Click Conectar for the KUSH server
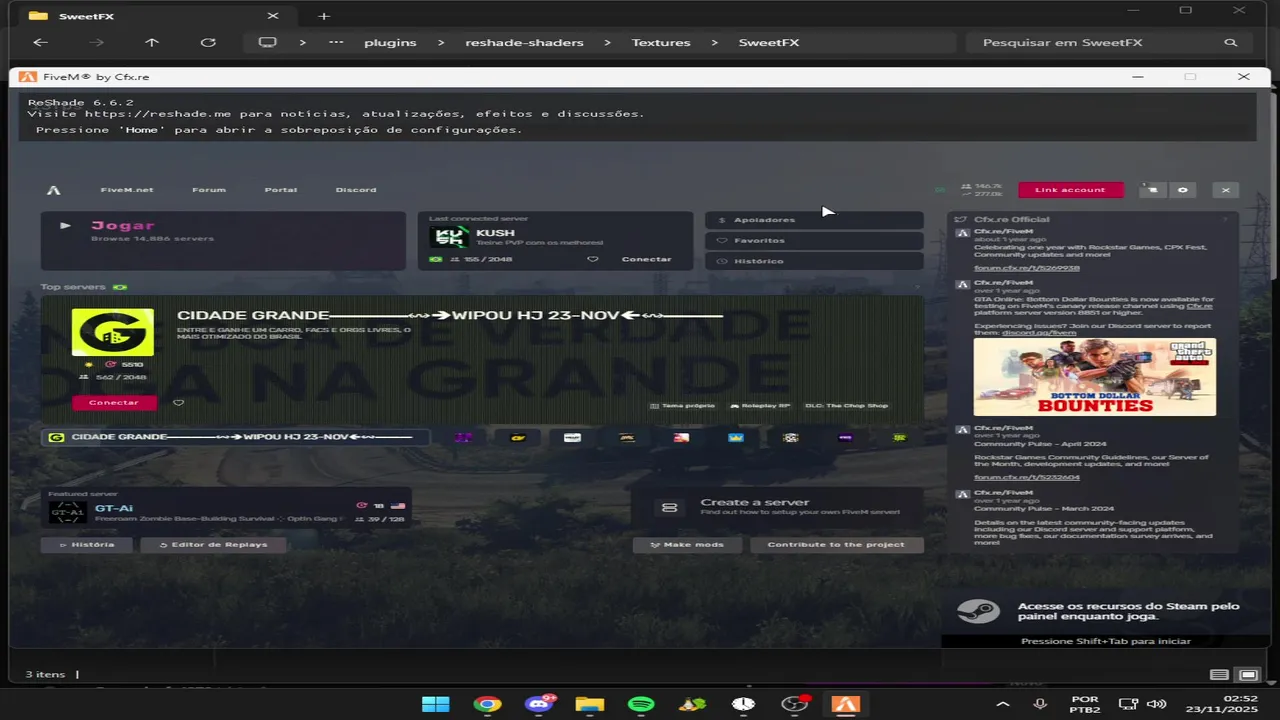Image resolution: width=1280 pixels, height=720 pixels. (x=647, y=259)
